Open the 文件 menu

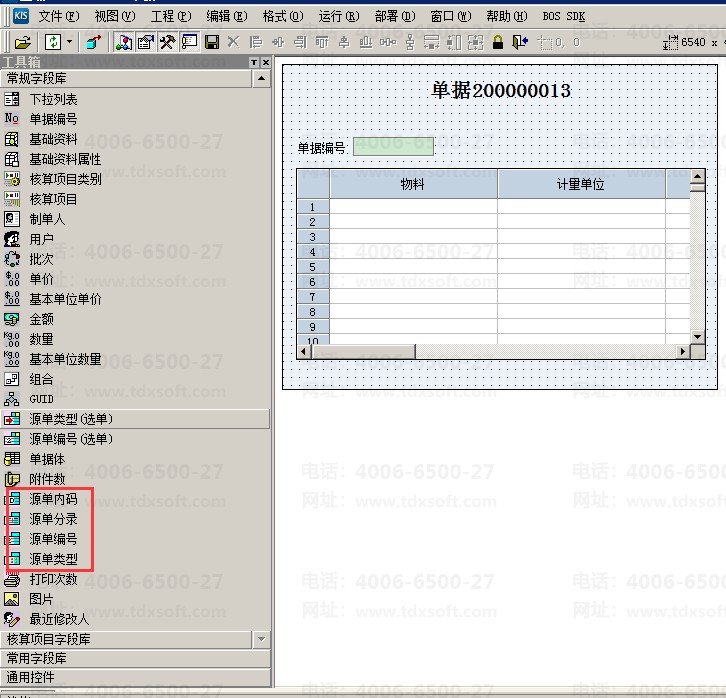click(58, 16)
